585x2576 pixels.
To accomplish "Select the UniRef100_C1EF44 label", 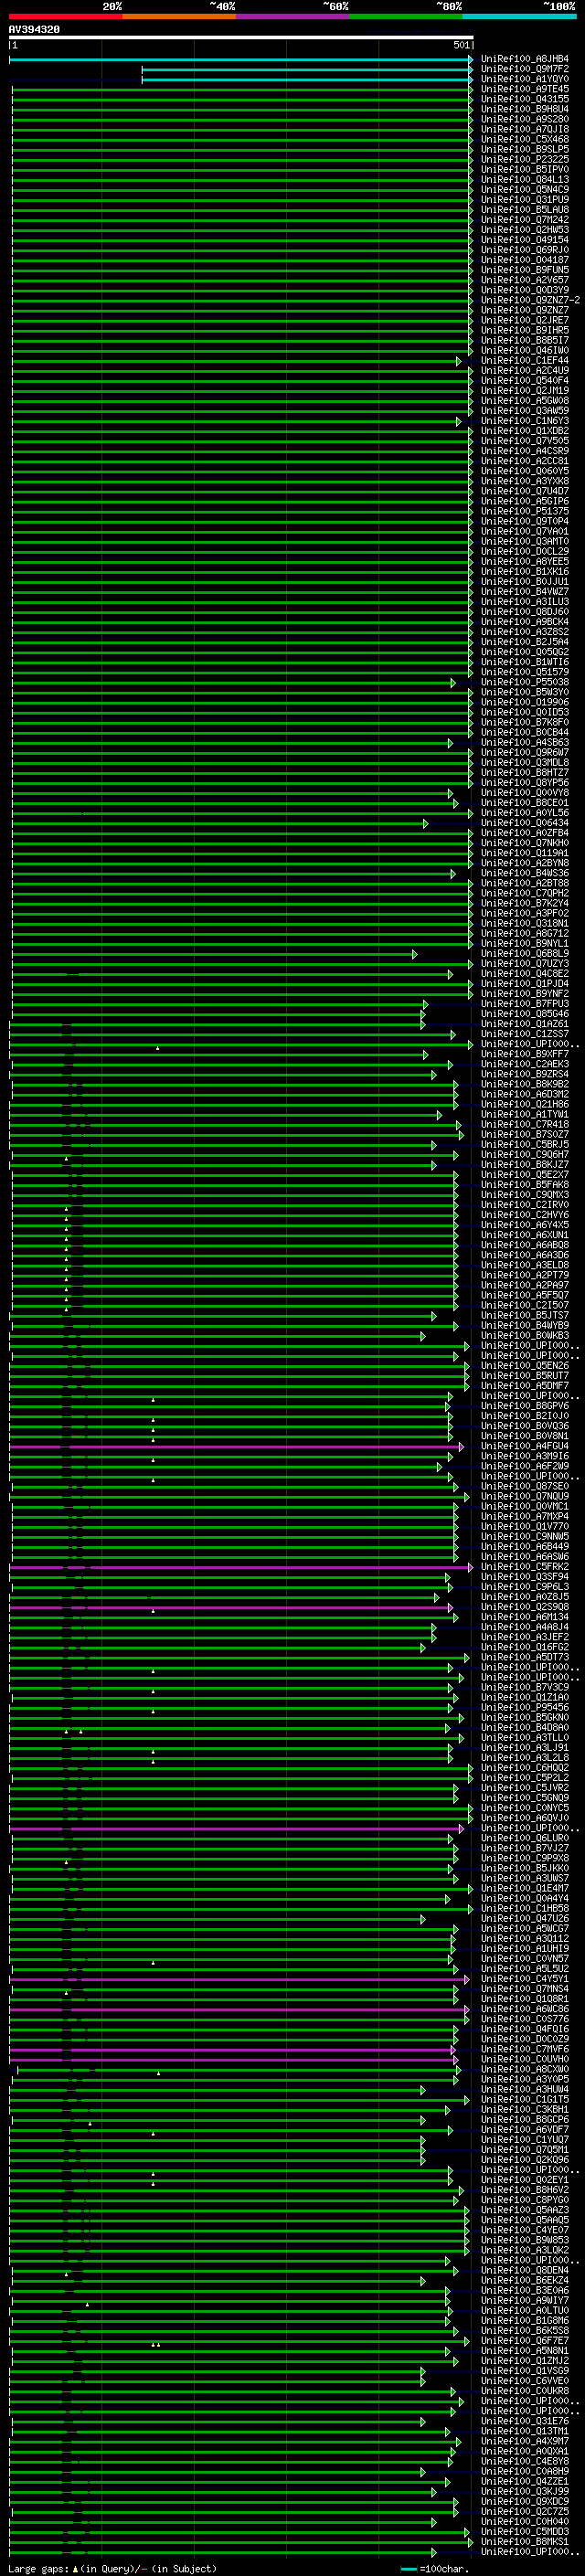I will pyautogui.click(x=524, y=361).
